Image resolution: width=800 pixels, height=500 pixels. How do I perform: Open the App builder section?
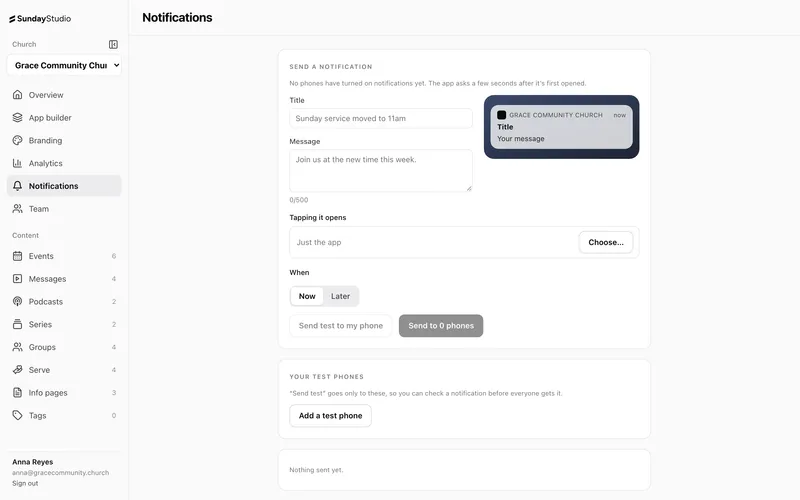point(64,118)
